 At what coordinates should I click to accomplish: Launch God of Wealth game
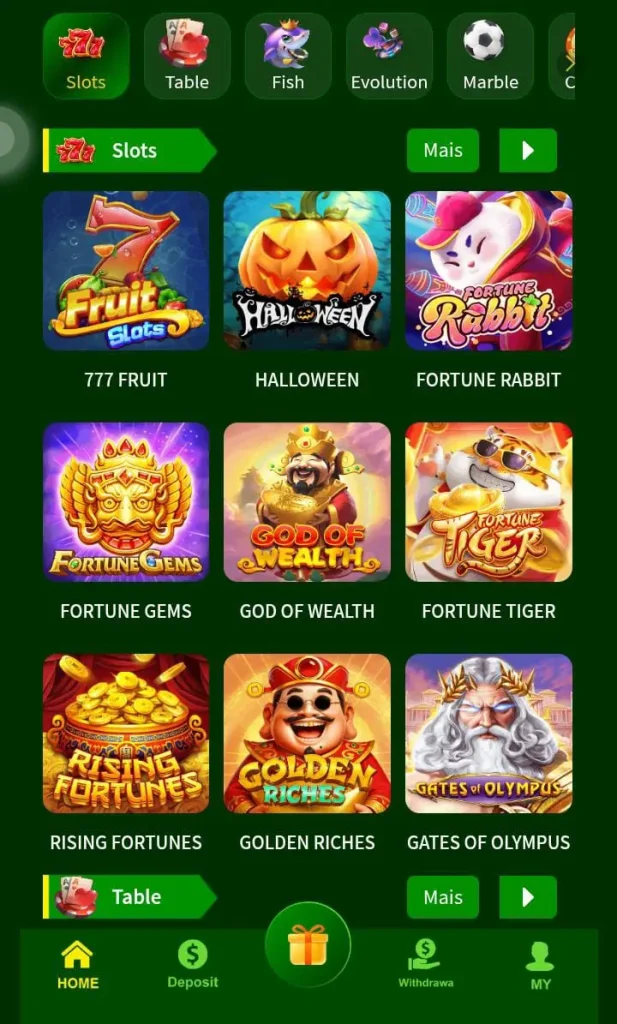click(x=307, y=502)
